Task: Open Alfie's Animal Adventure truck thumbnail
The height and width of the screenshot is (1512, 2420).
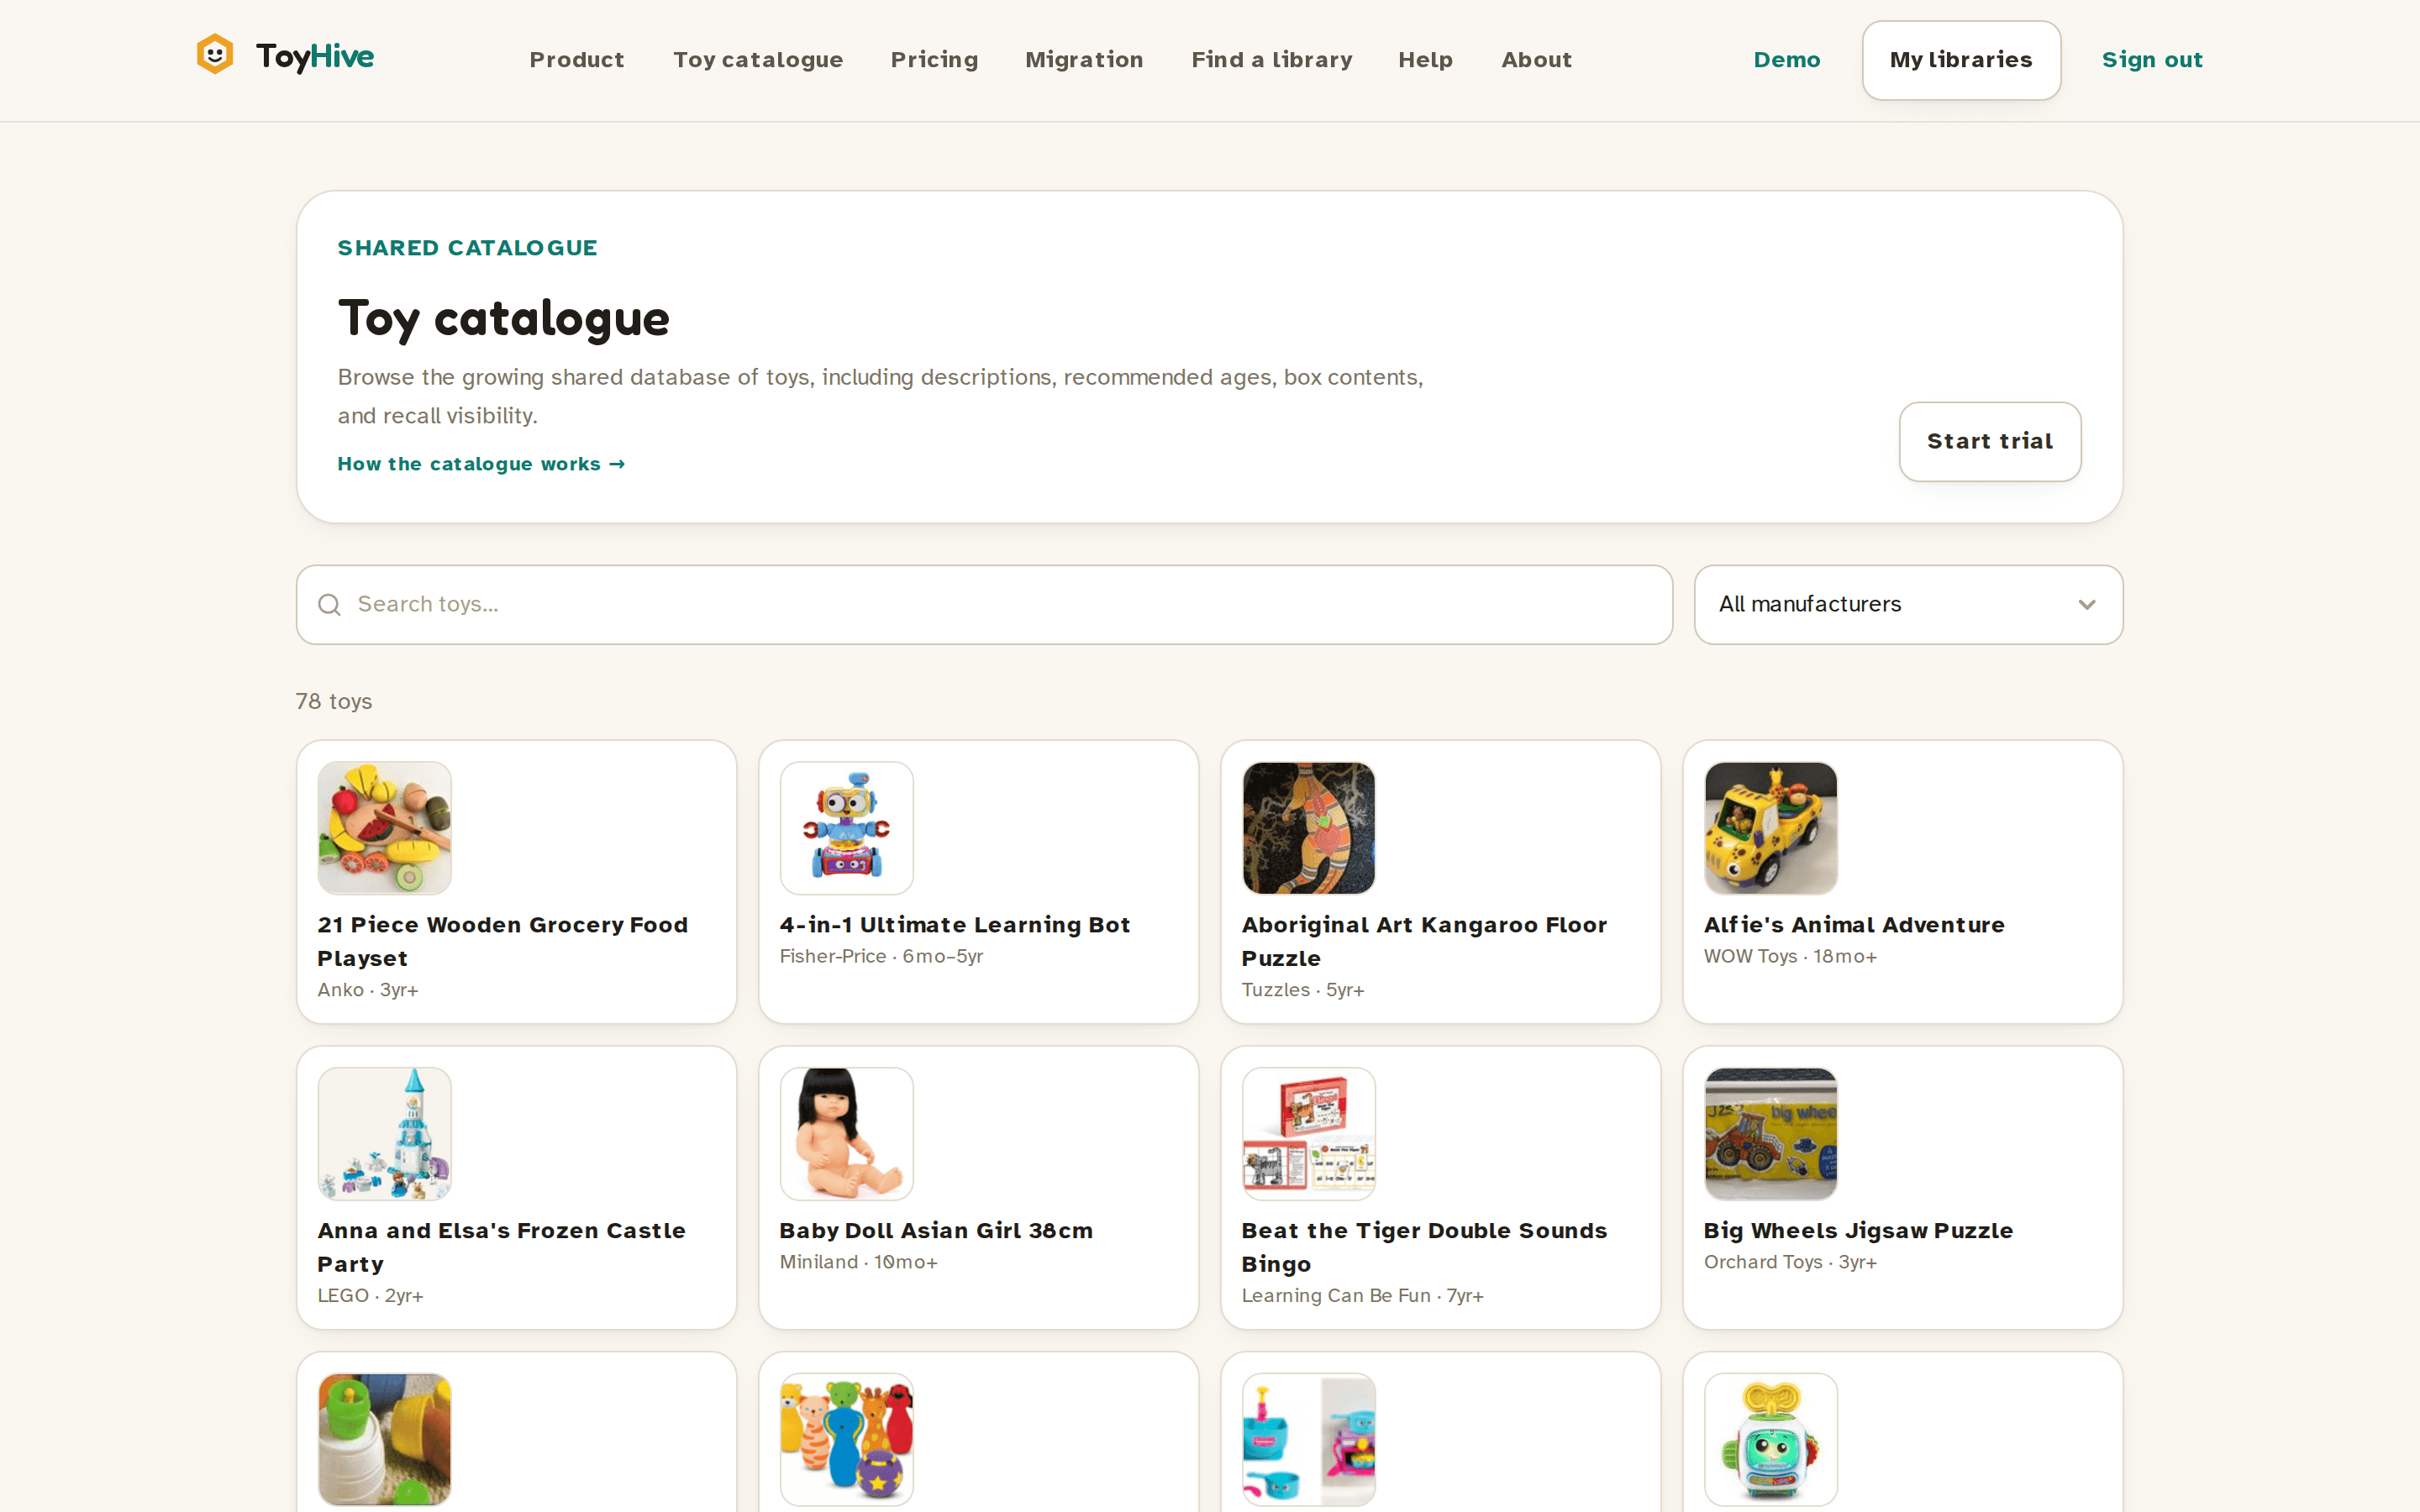Action: (x=1770, y=828)
